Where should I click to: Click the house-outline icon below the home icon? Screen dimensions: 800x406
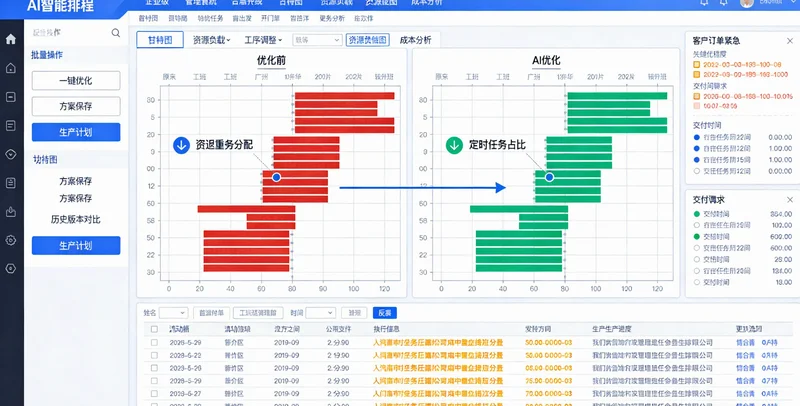coord(11,68)
